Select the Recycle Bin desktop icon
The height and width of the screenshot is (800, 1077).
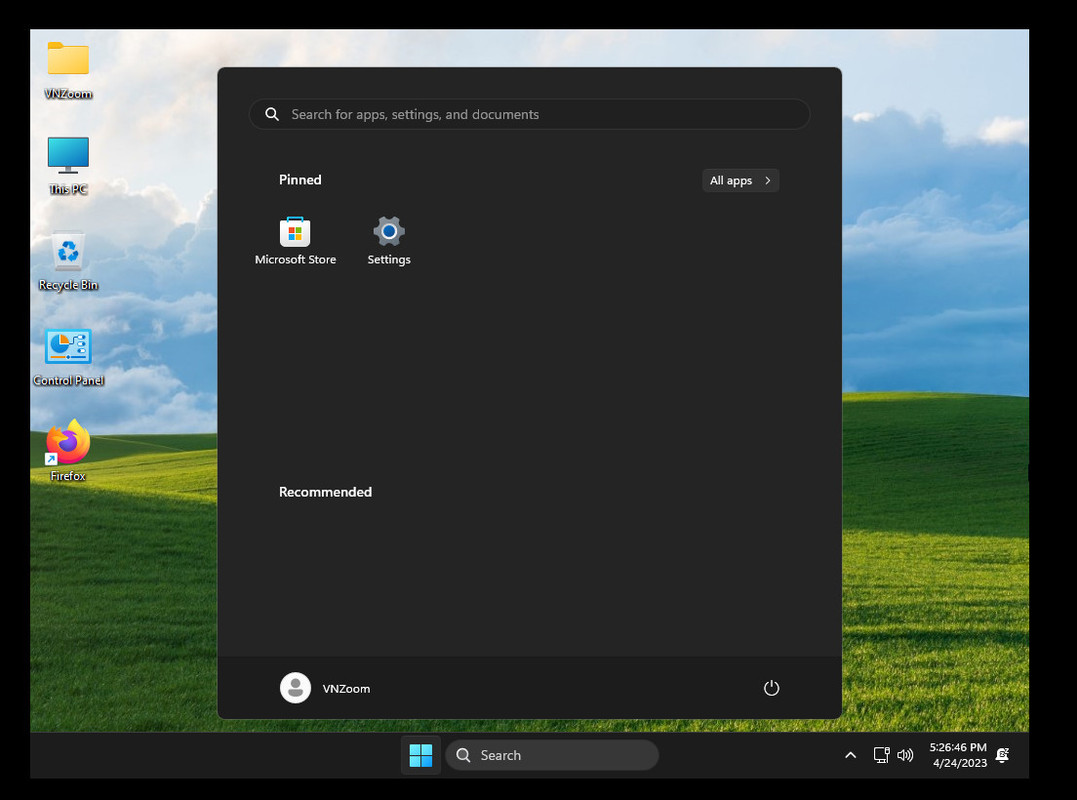[68, 262]
